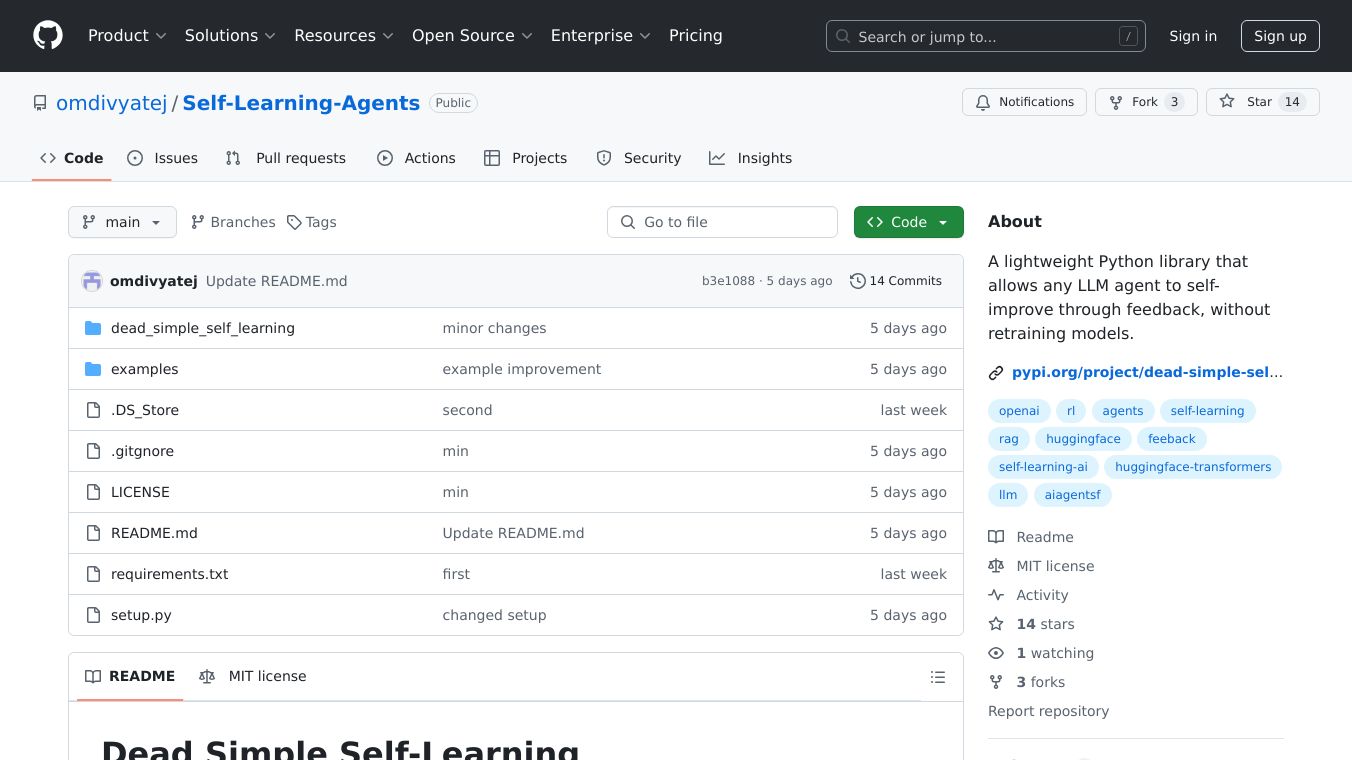Open the pypi.org project link

(1146, 372)
